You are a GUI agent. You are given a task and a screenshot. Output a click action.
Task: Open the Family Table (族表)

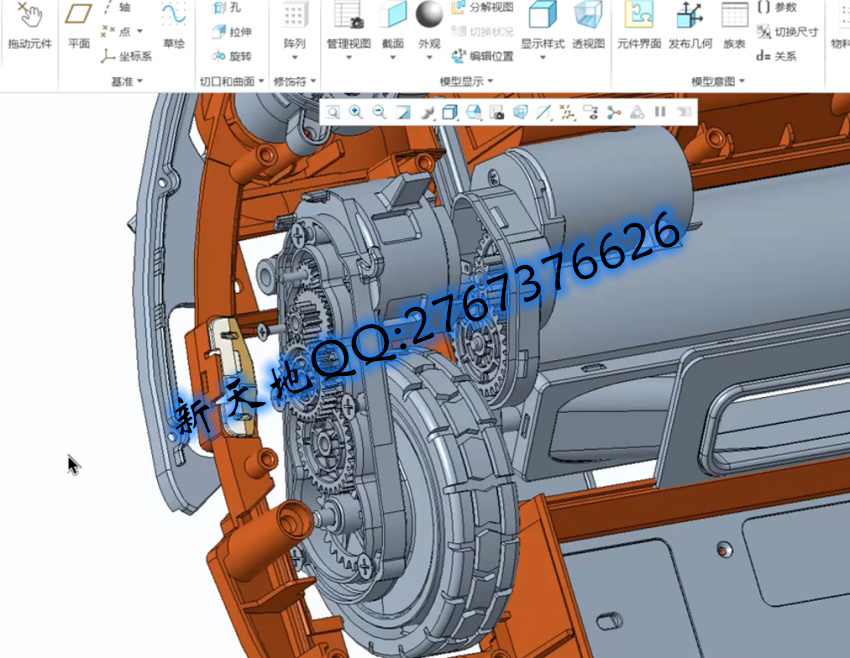tap(734, 27)
